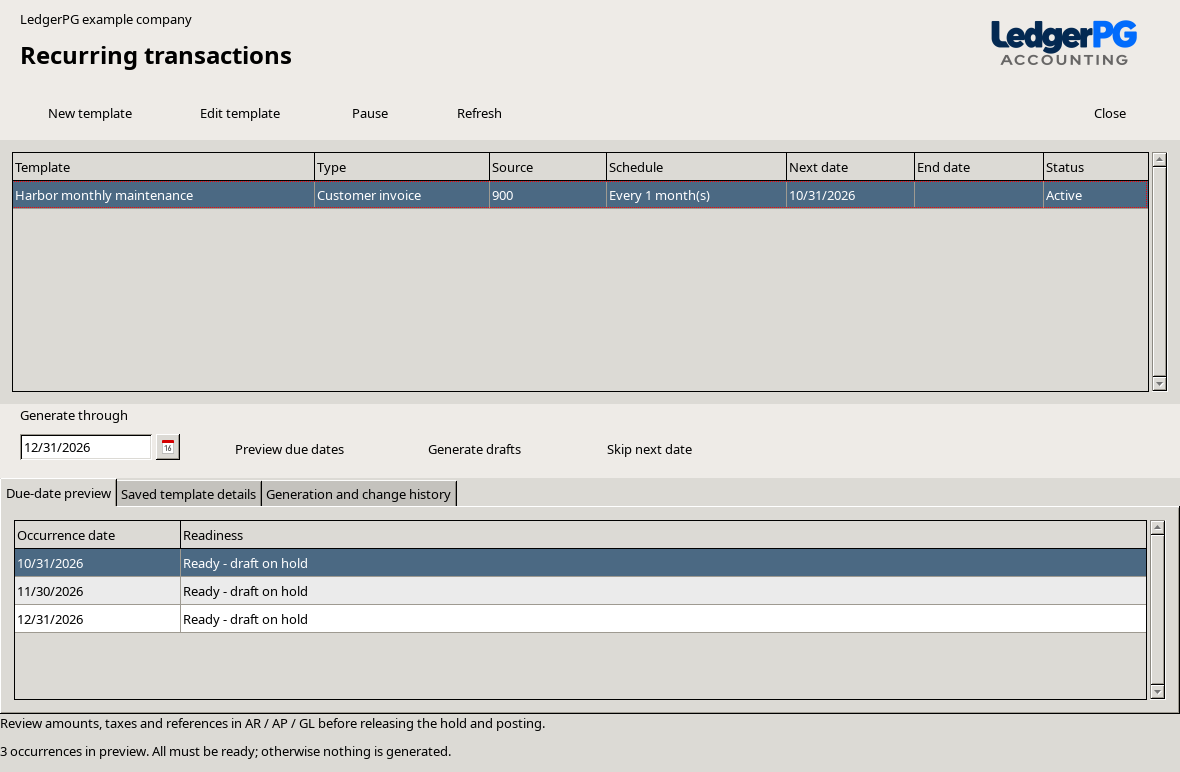The image size is (1180, 772).
Task: Refresh the recurring transactions list
Action: [x=479, y=114]
